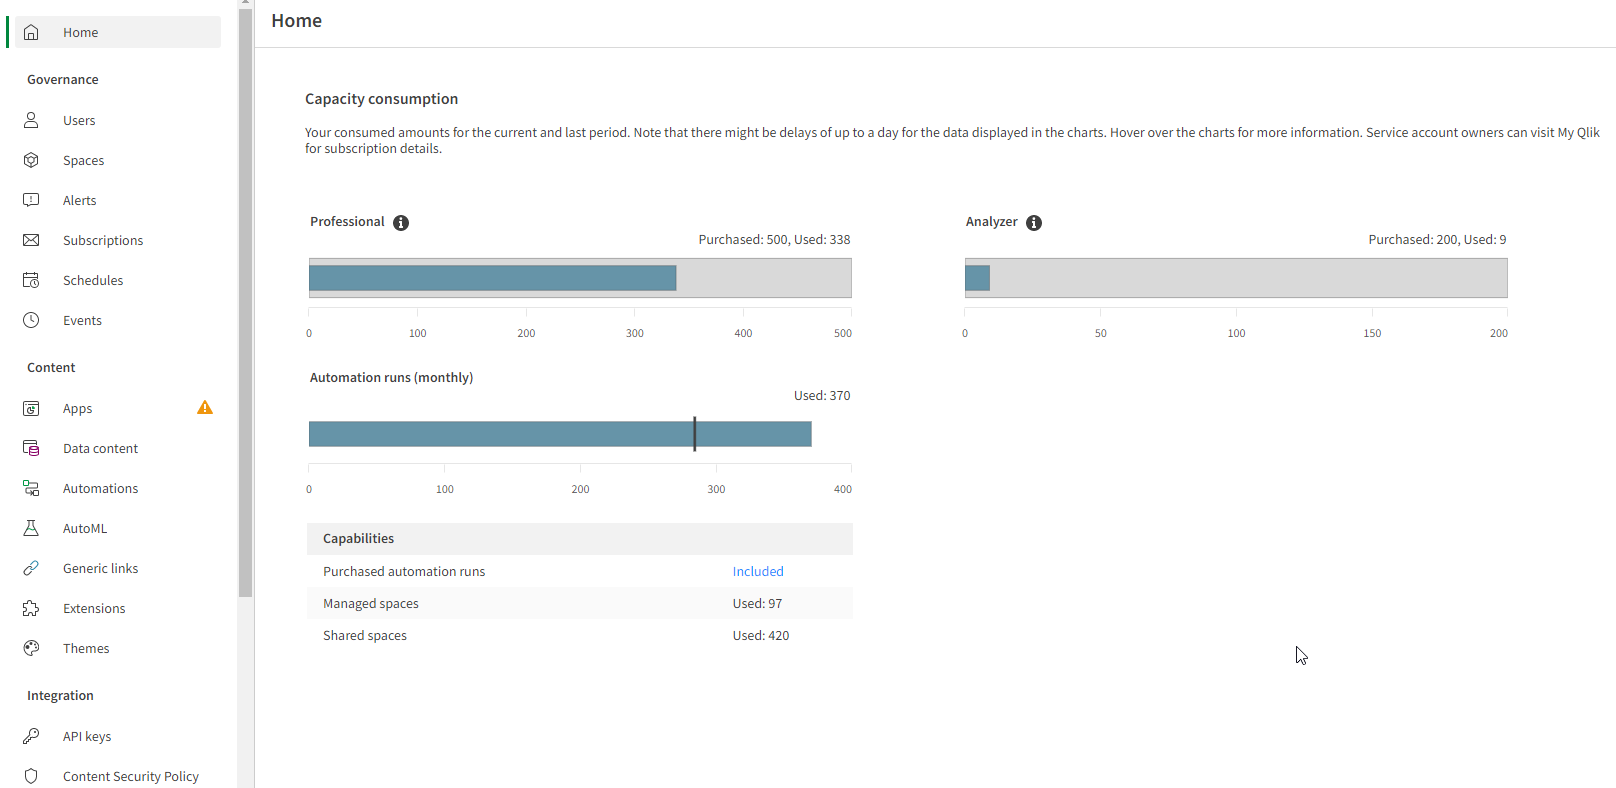The height and width of the screenshot is (788, 1616).
Task: Click the Content section heading in sidebar
Action: click(x=51, y=367)
